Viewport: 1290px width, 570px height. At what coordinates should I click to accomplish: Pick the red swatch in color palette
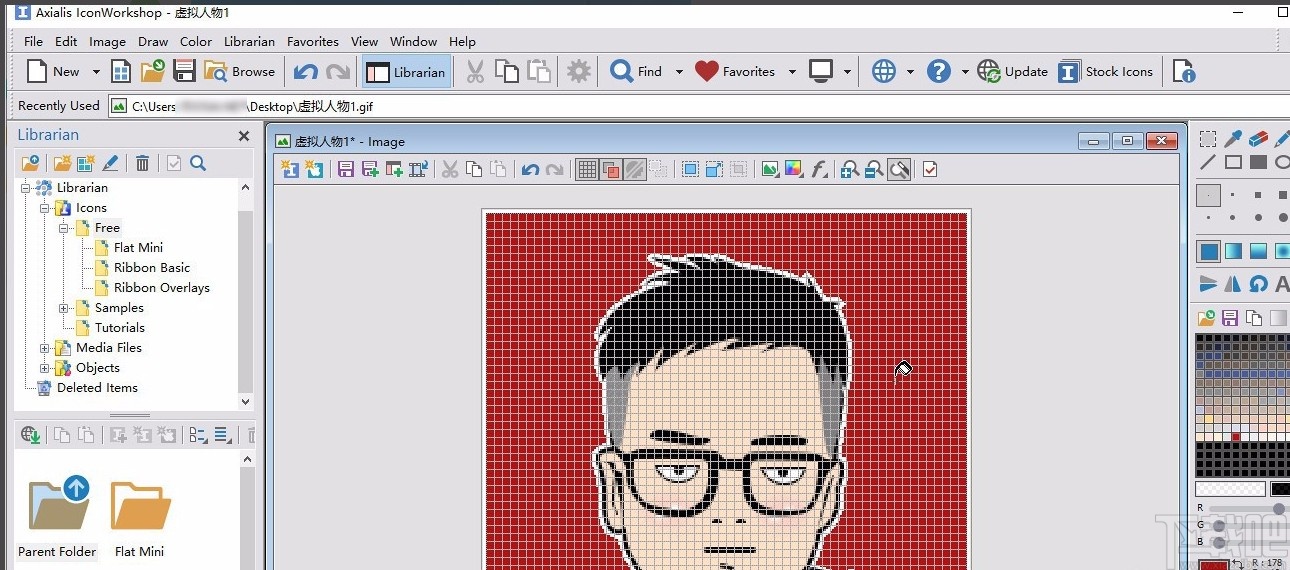click(x=1236, y=436)
